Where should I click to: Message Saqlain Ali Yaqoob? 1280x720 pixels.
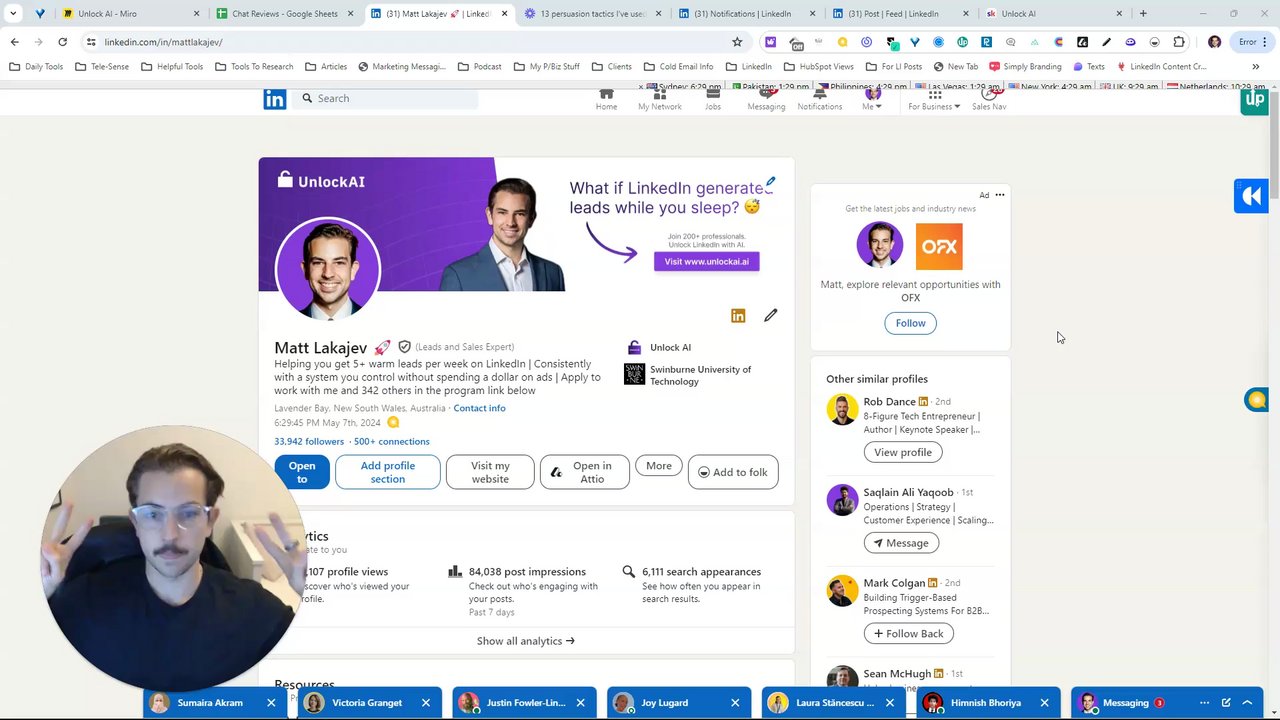coord(903,543)
